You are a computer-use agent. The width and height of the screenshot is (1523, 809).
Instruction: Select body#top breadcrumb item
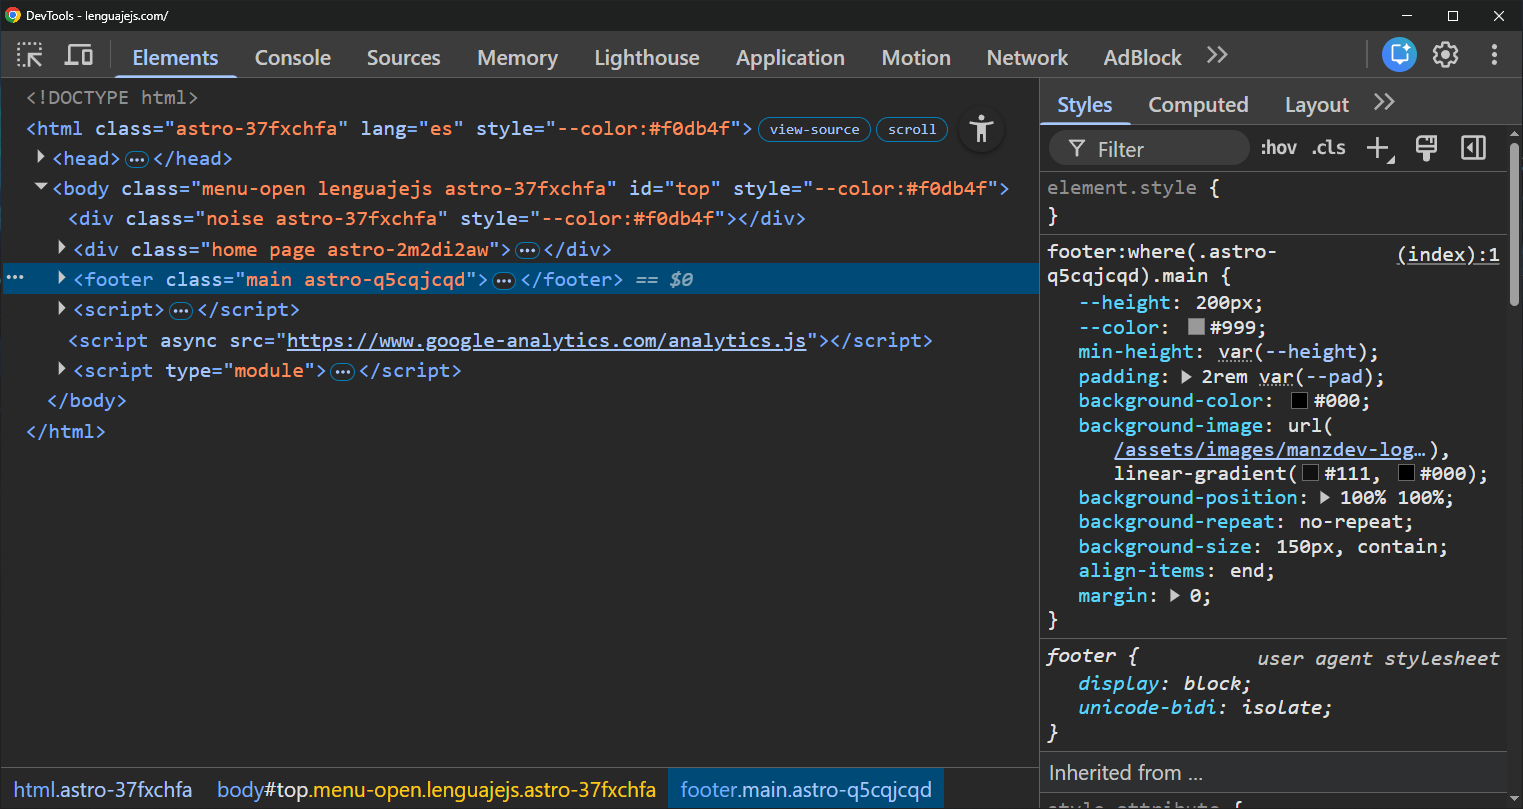[x=436, y=789]
